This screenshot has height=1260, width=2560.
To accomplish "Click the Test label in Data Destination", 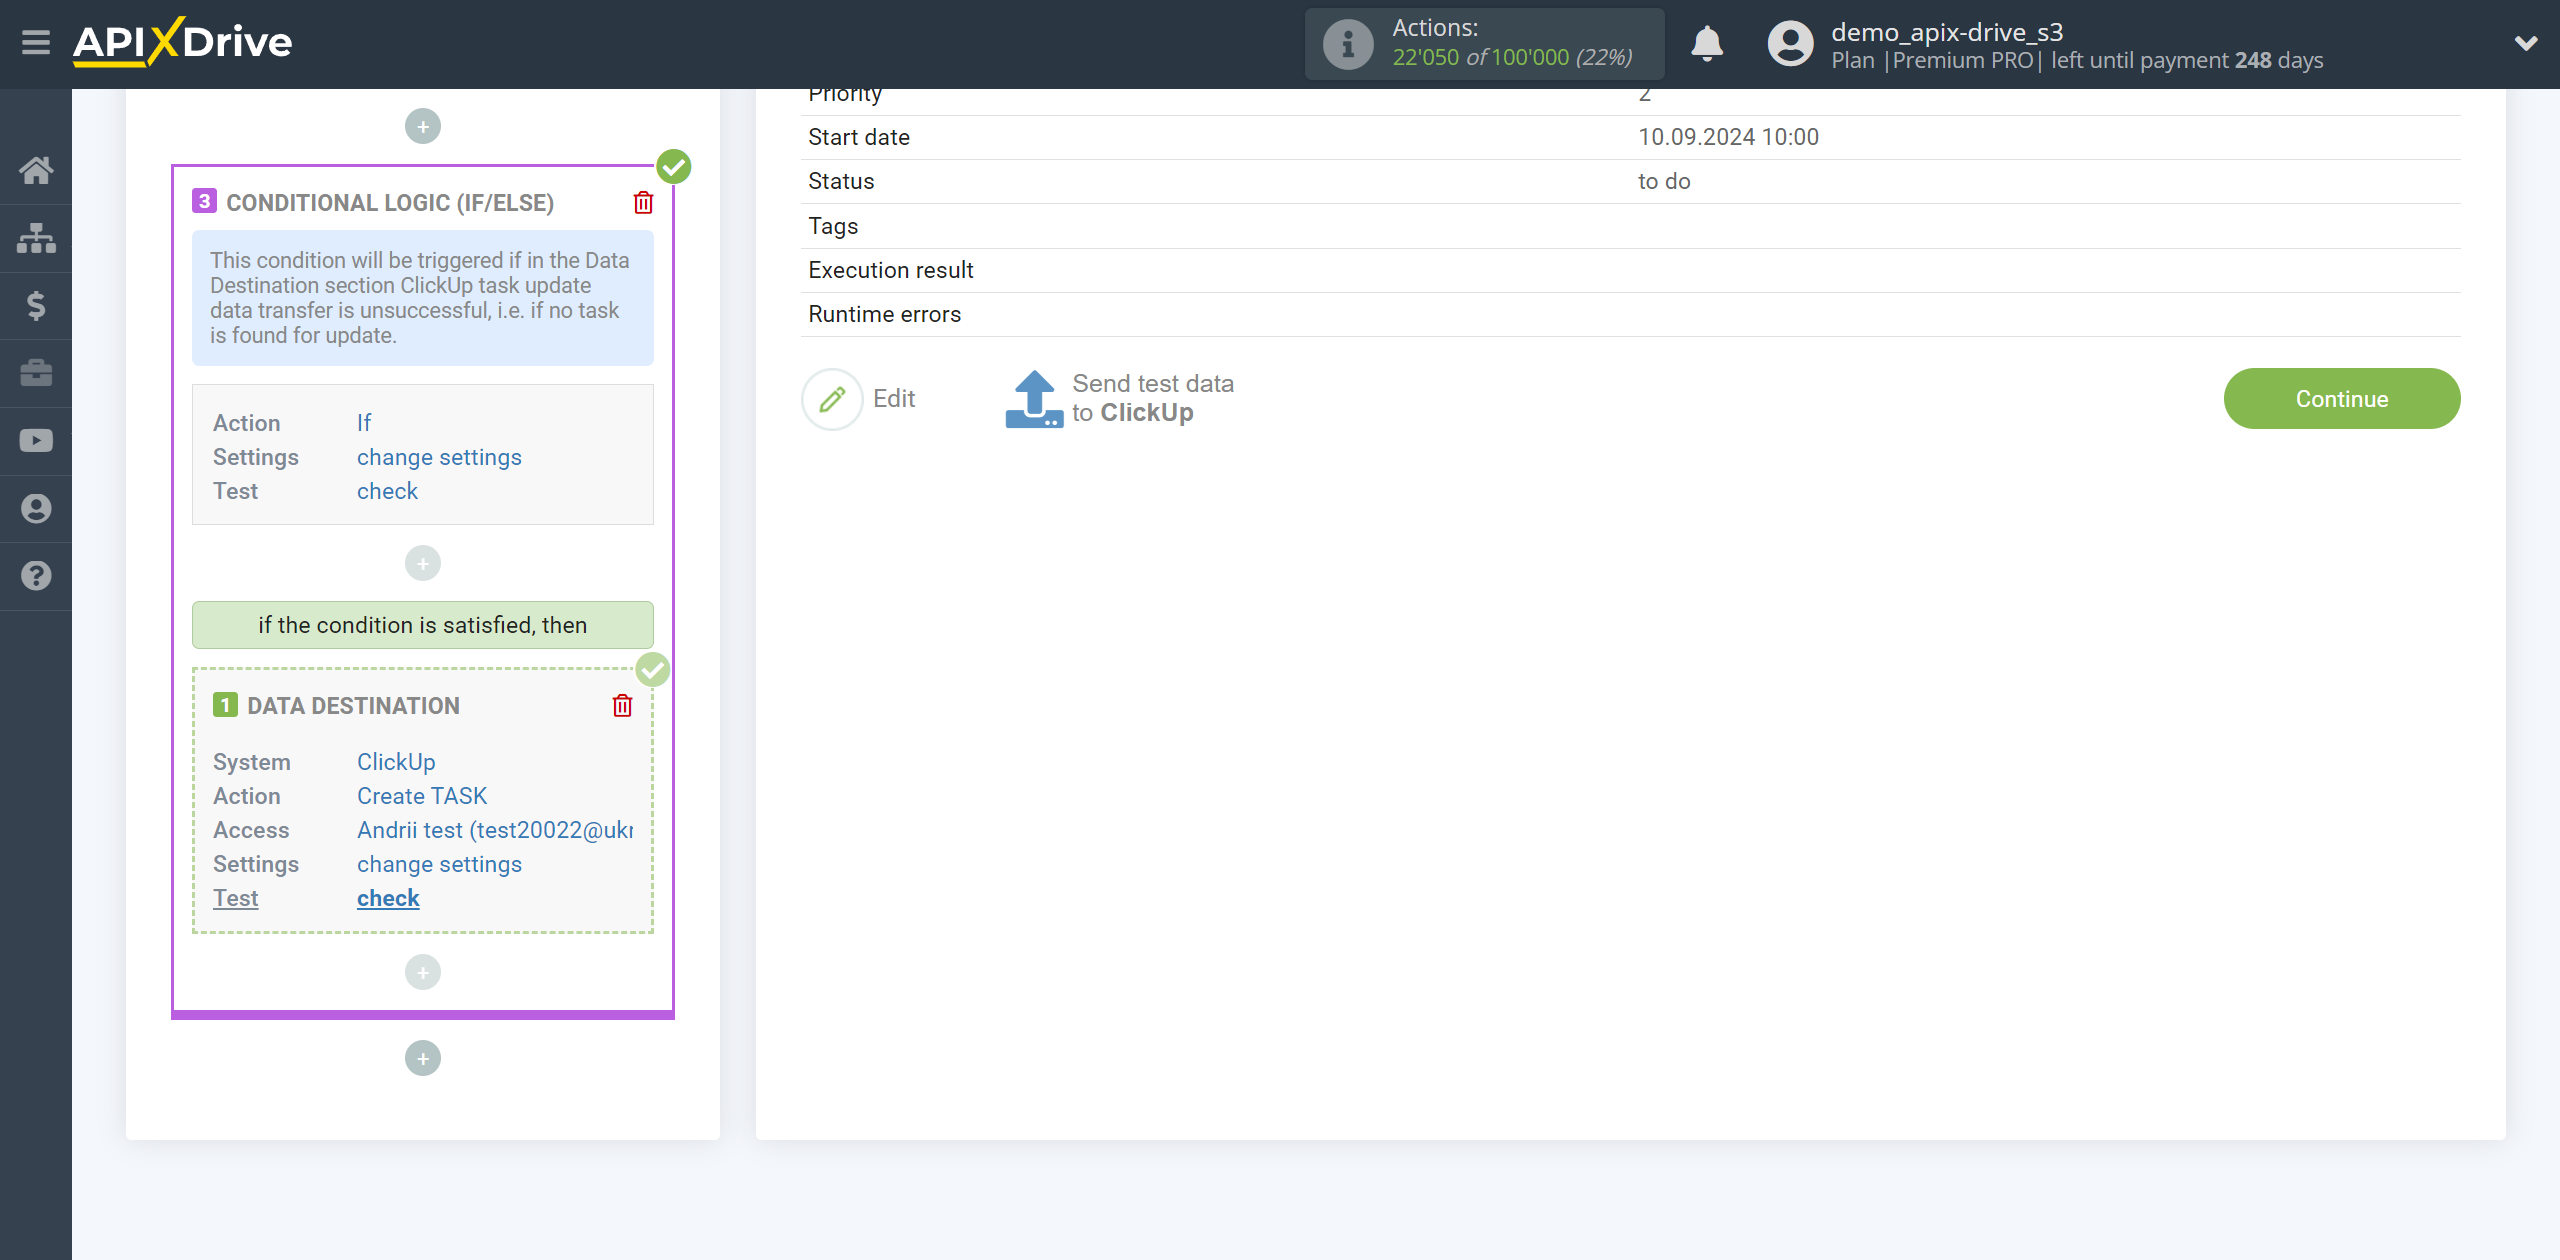I will click(x=235, y=898).
